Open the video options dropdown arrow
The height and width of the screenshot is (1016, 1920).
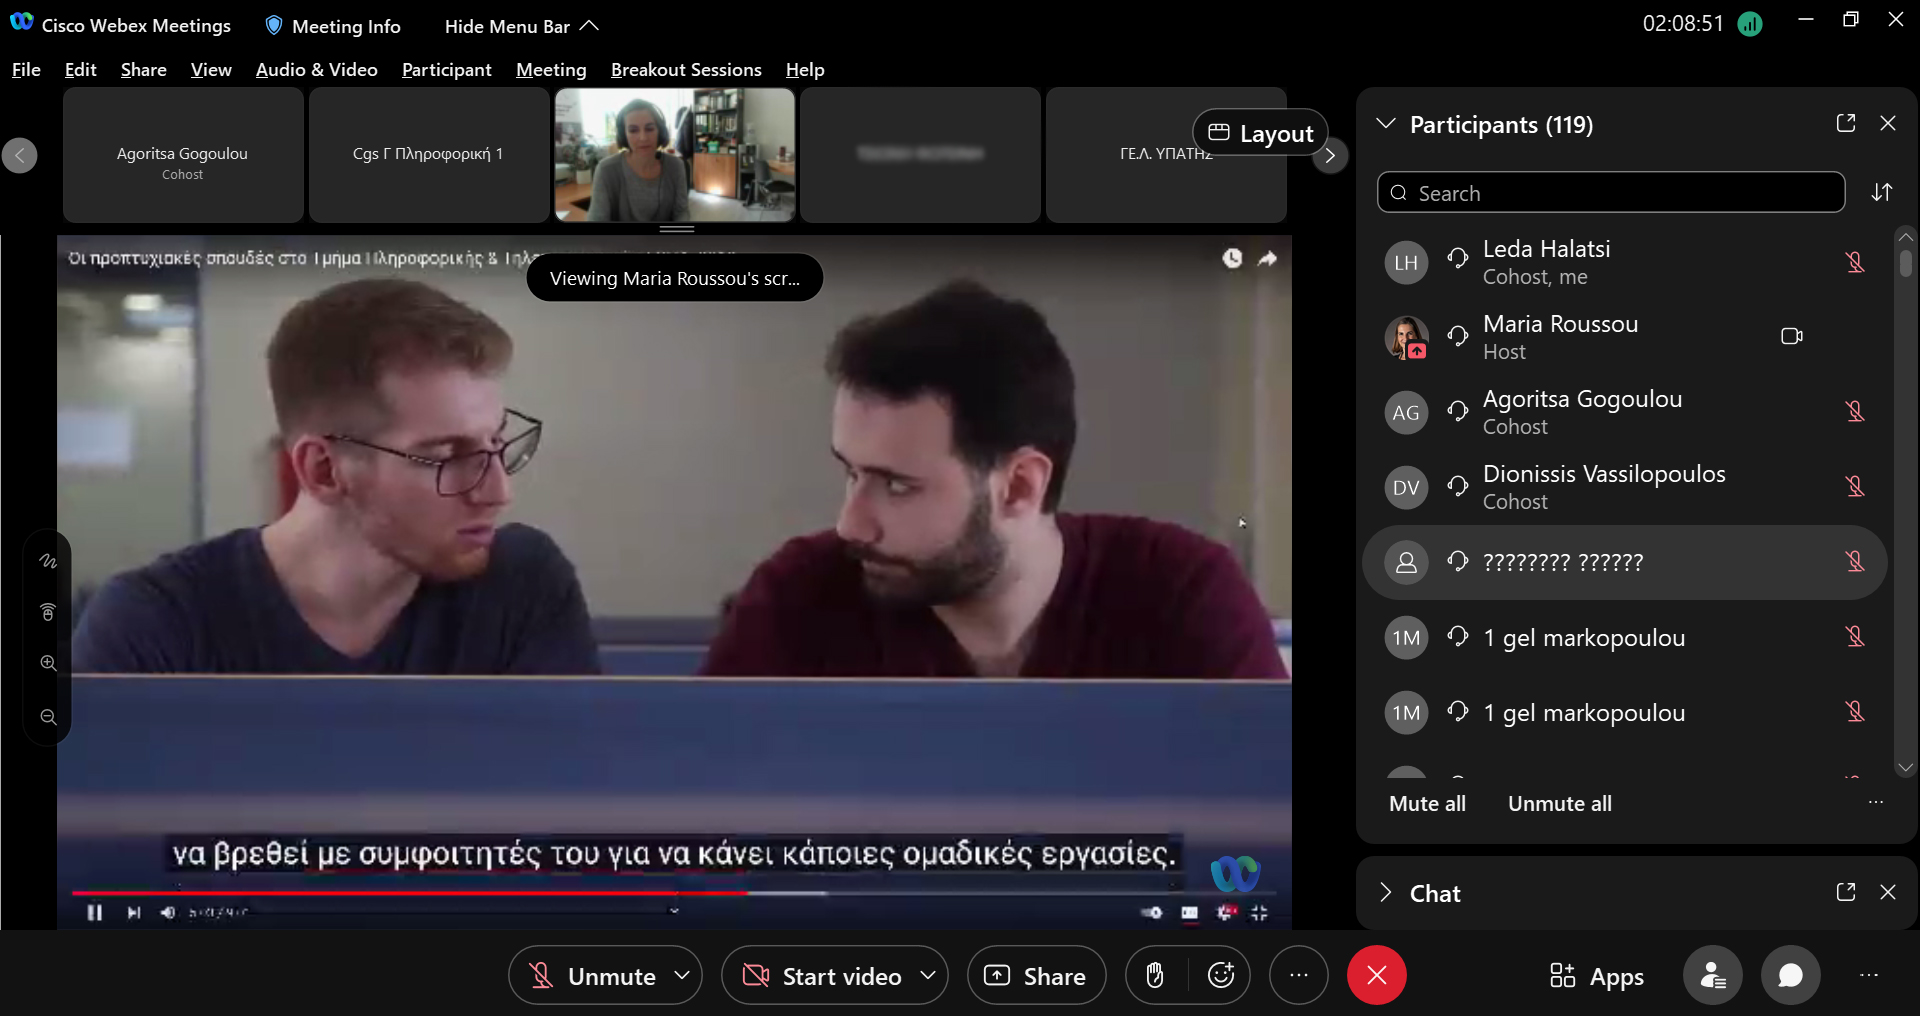(928, 975)
